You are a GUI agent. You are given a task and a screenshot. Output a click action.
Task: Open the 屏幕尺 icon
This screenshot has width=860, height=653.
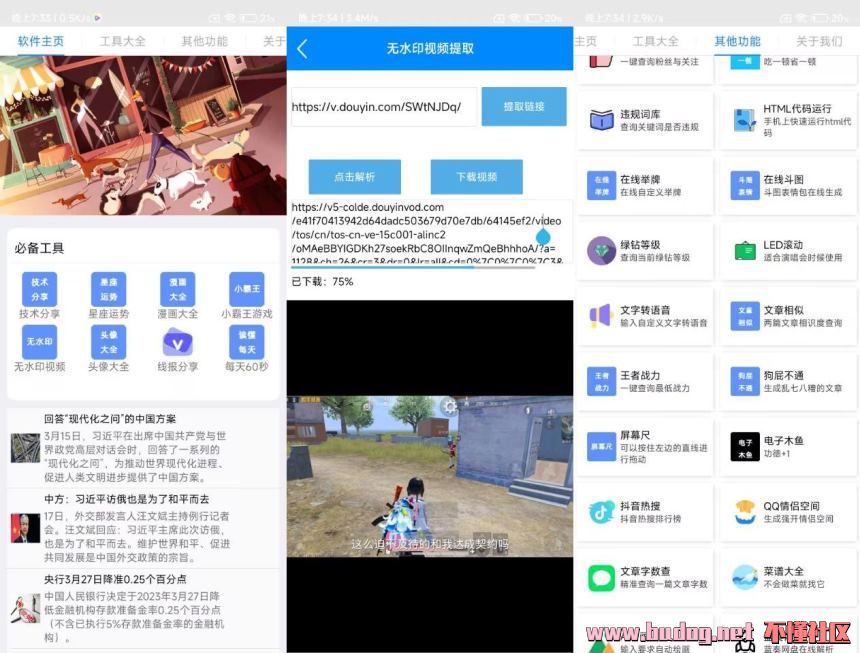tap(601, 446)
